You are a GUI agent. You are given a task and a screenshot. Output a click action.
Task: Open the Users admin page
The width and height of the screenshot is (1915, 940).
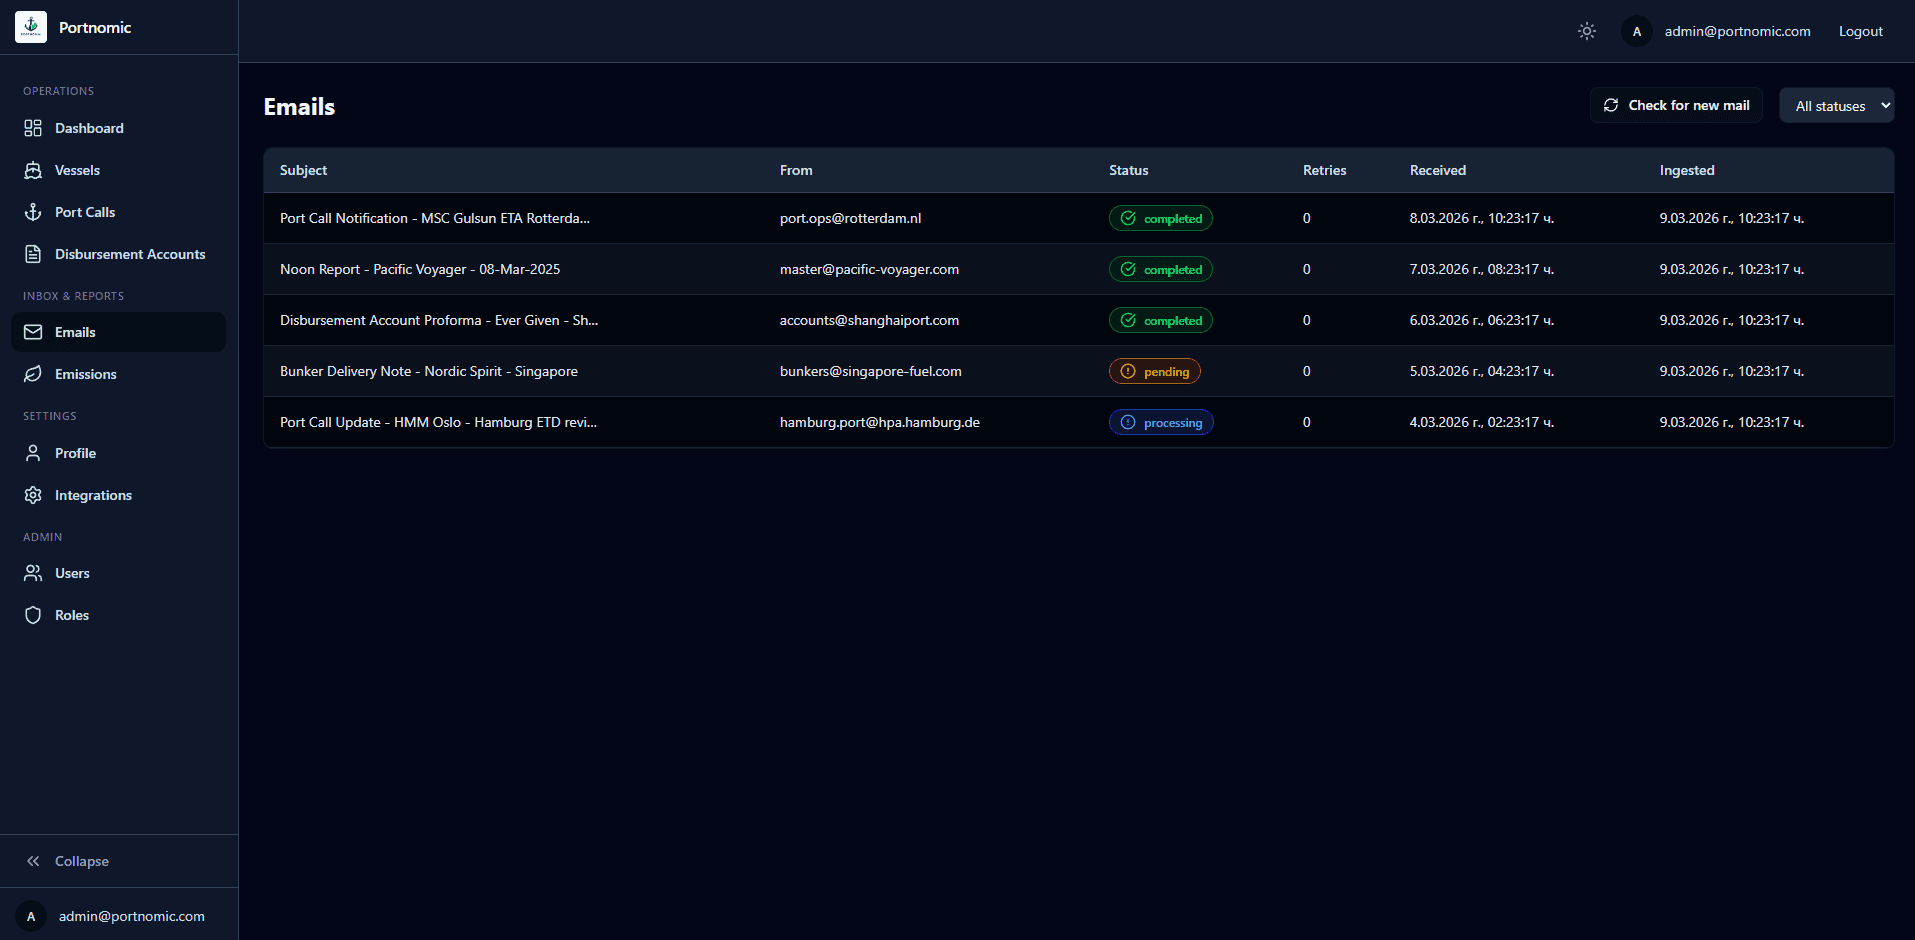[72, 573]
